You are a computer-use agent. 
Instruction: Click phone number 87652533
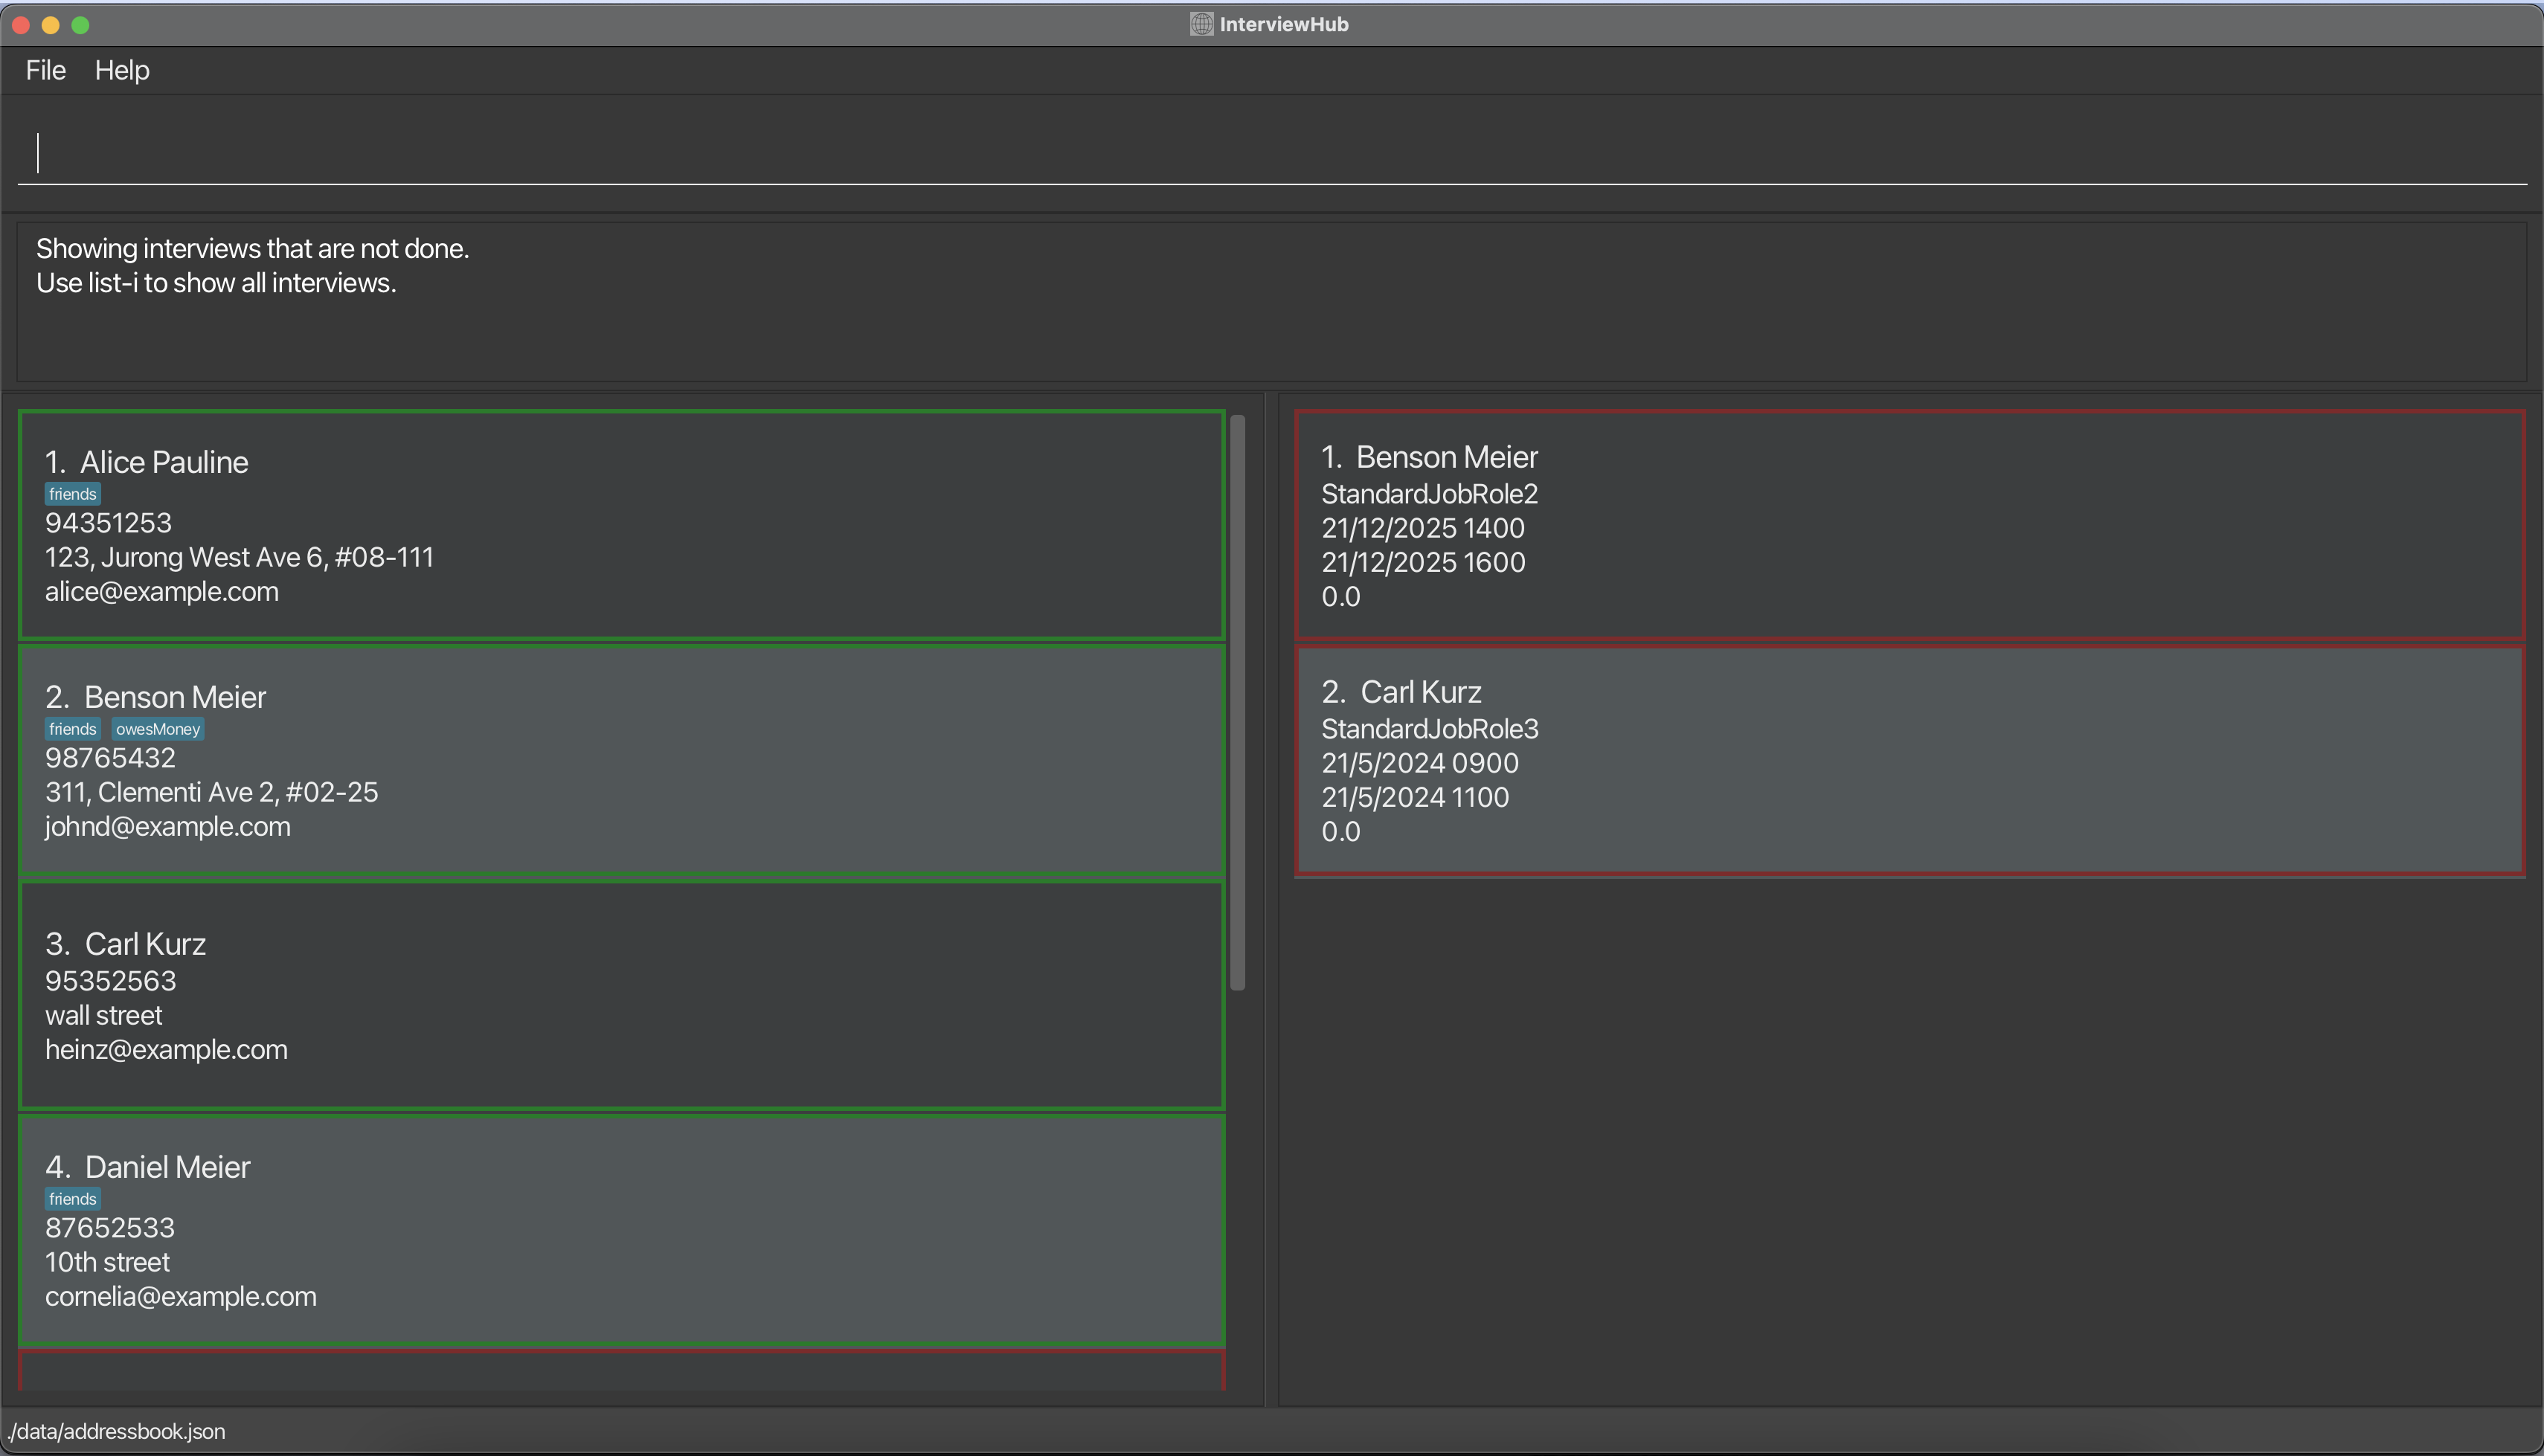110,1228
